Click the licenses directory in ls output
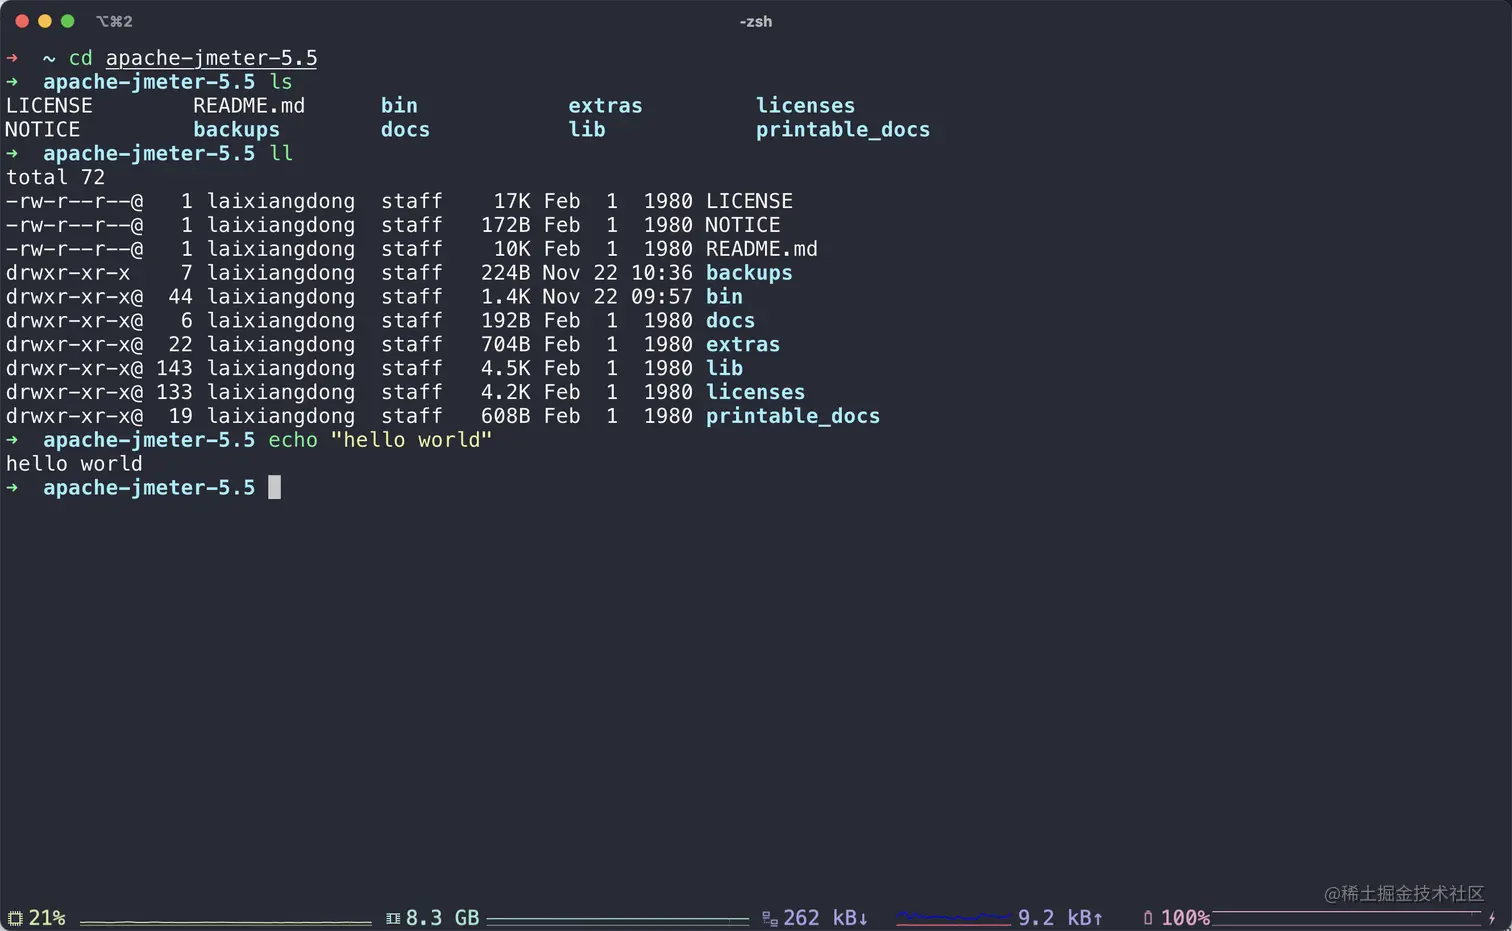1512x931 pixels. [805, 106]
